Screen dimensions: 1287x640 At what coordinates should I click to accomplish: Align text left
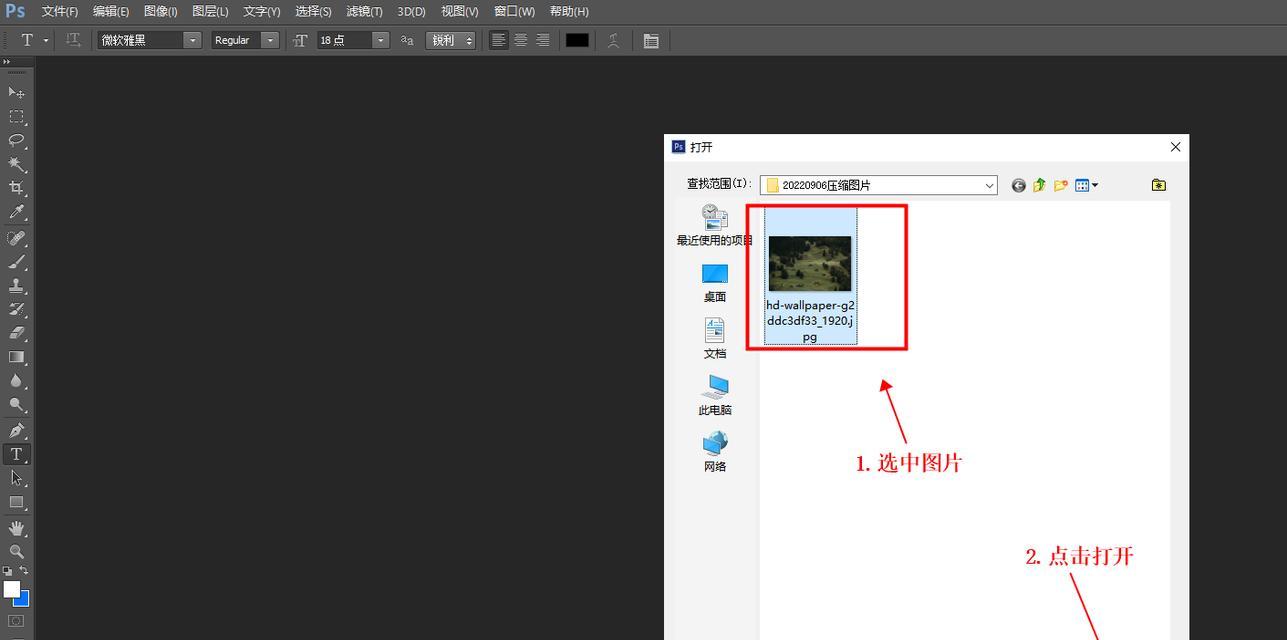(x=499, y=40)
